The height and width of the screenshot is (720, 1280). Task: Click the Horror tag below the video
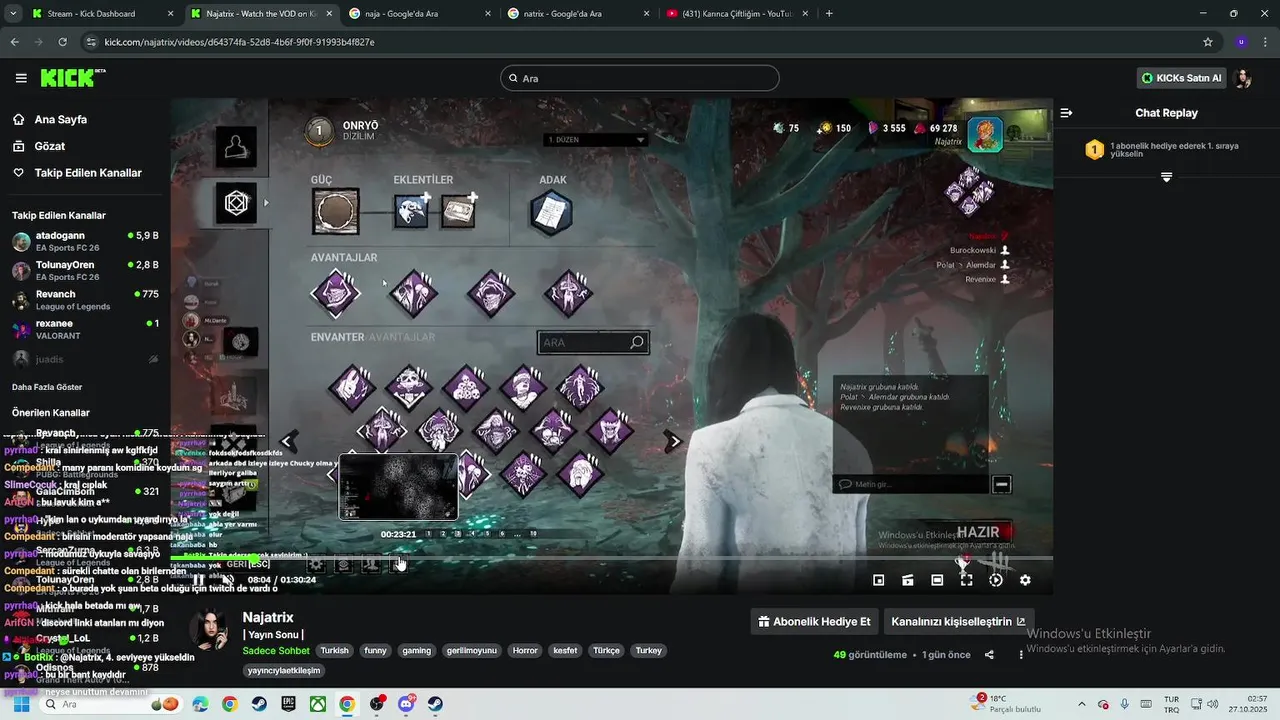525,650
